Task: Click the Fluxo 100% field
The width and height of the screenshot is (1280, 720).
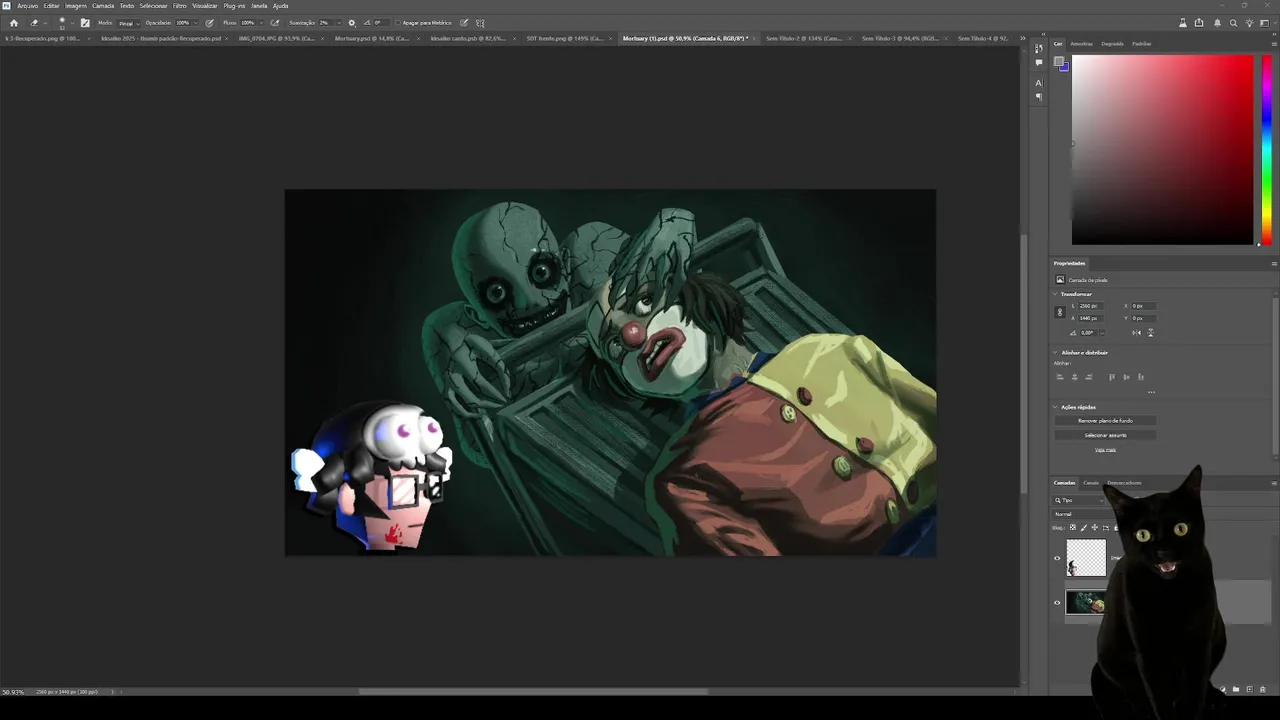Action: tap(250, 22)
